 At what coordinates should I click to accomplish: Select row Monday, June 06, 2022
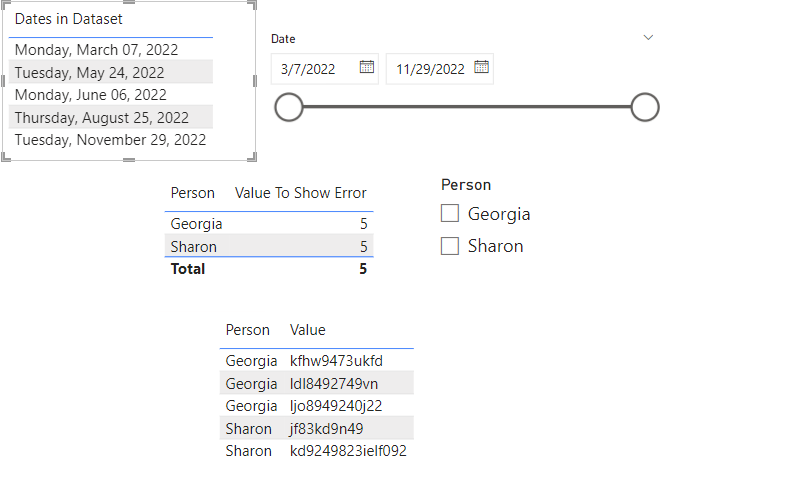(x=110, y=95)
